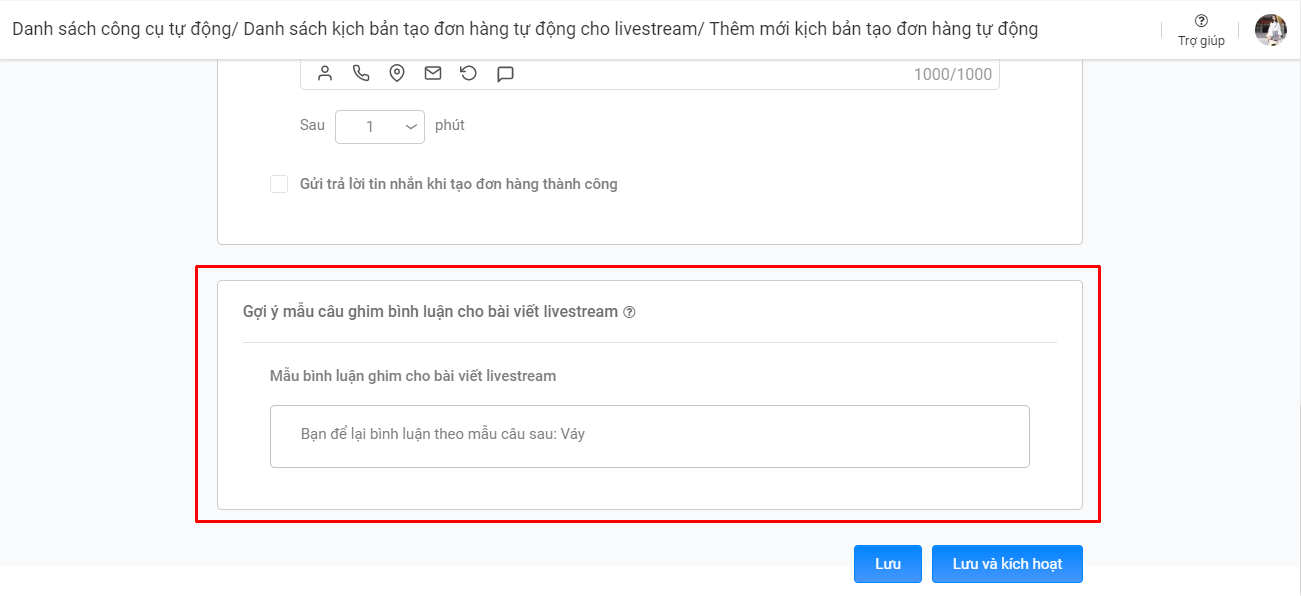Click the Lưu và kích hoạt button
This screenshot has width=1301, height=596.
point(1007,563)
